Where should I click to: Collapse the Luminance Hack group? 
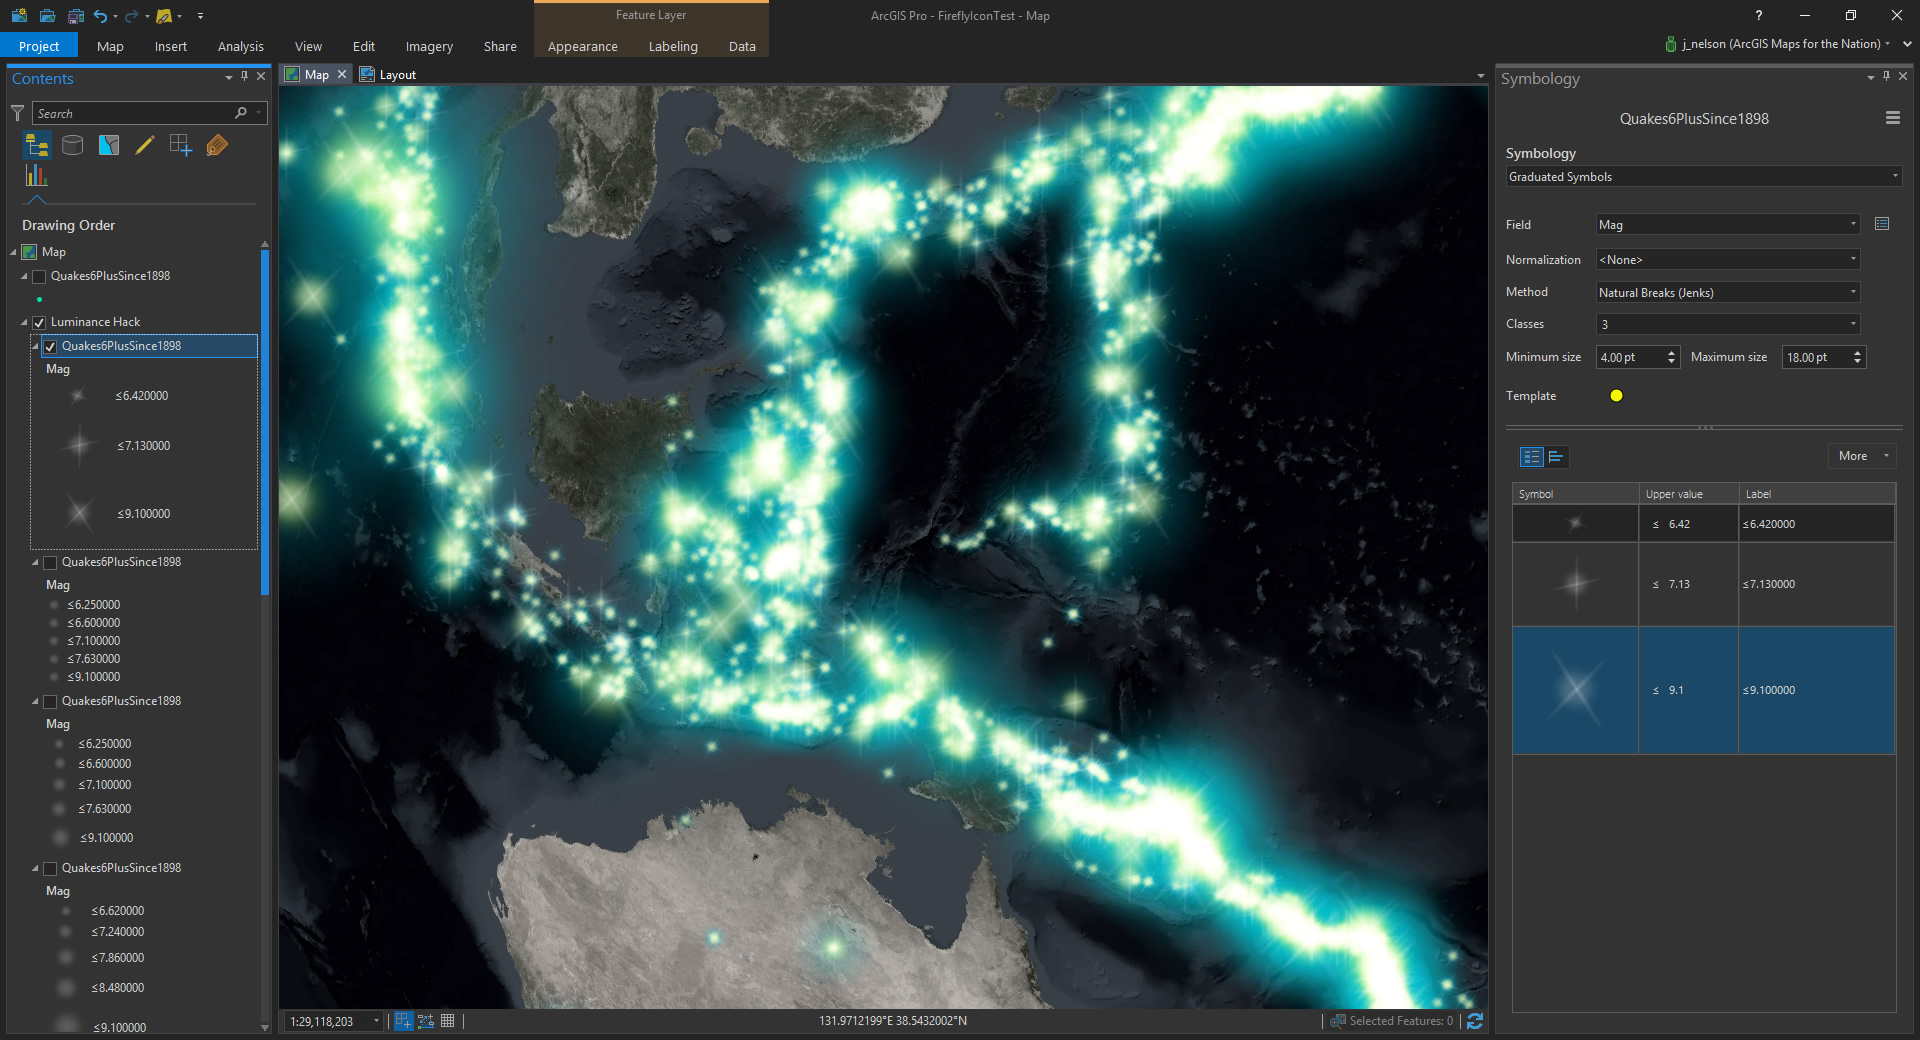(x=24, y=322)
